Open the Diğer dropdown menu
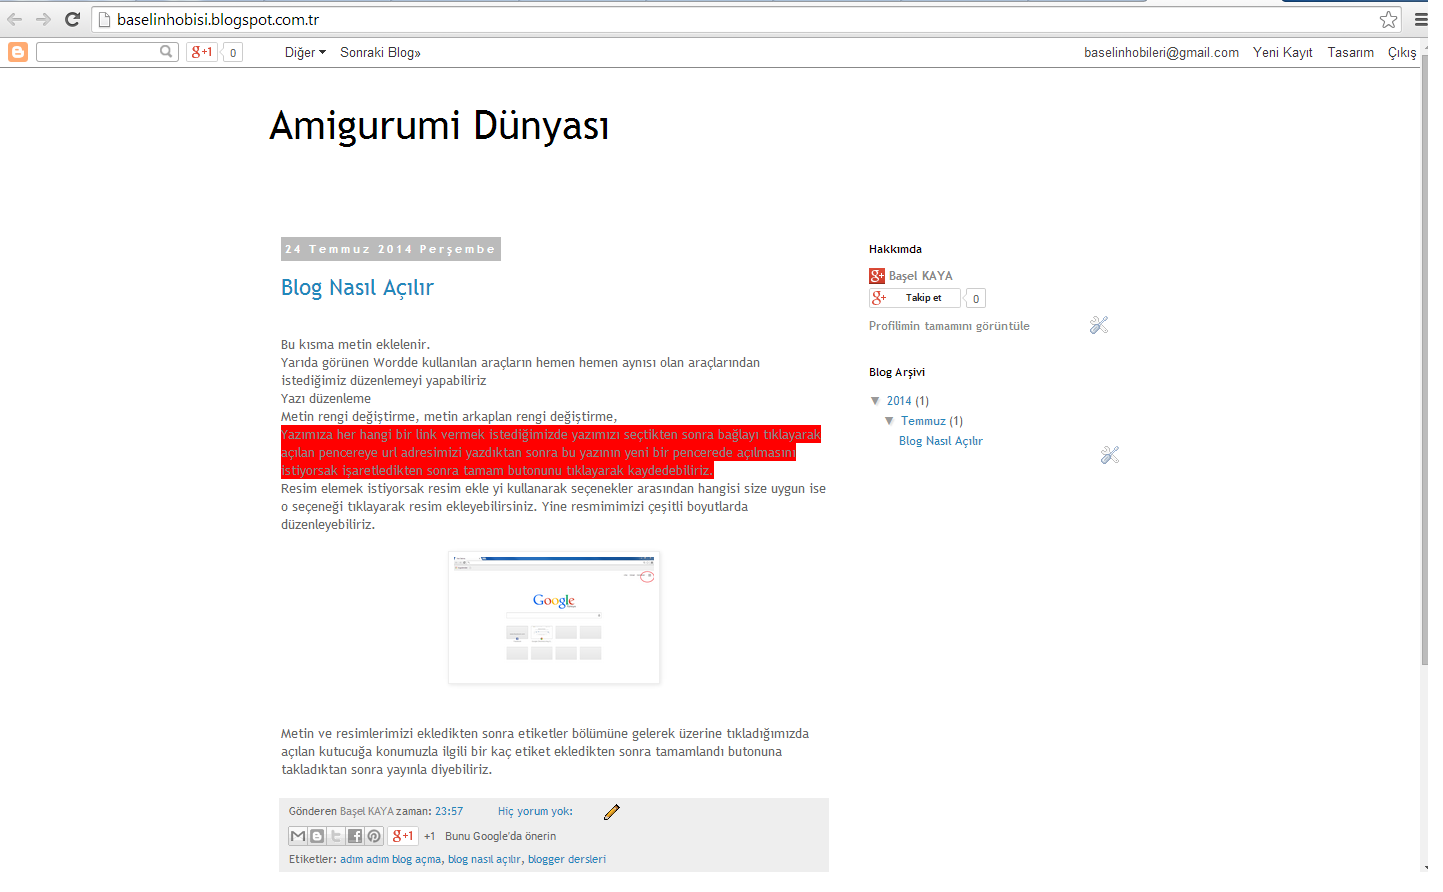Screen dimensions: 1443x892 point(305,52)
